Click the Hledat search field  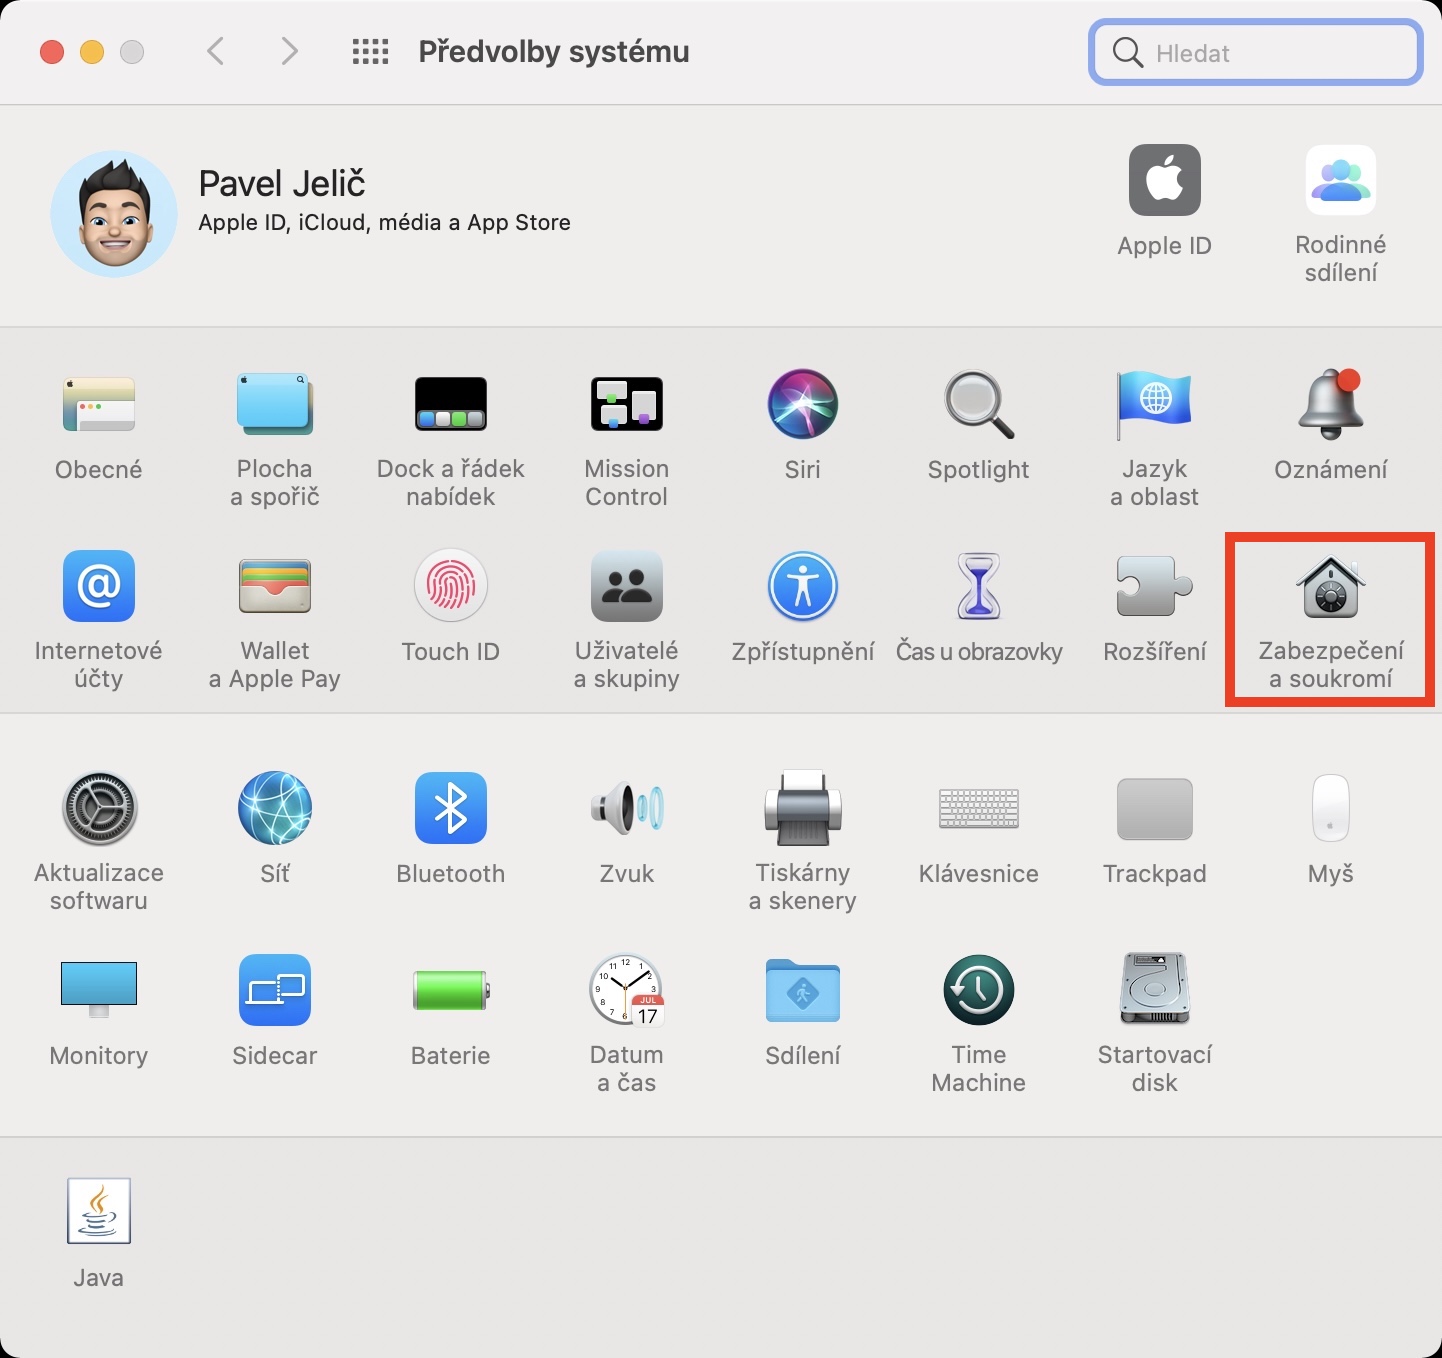click(x=1256, y=52)
